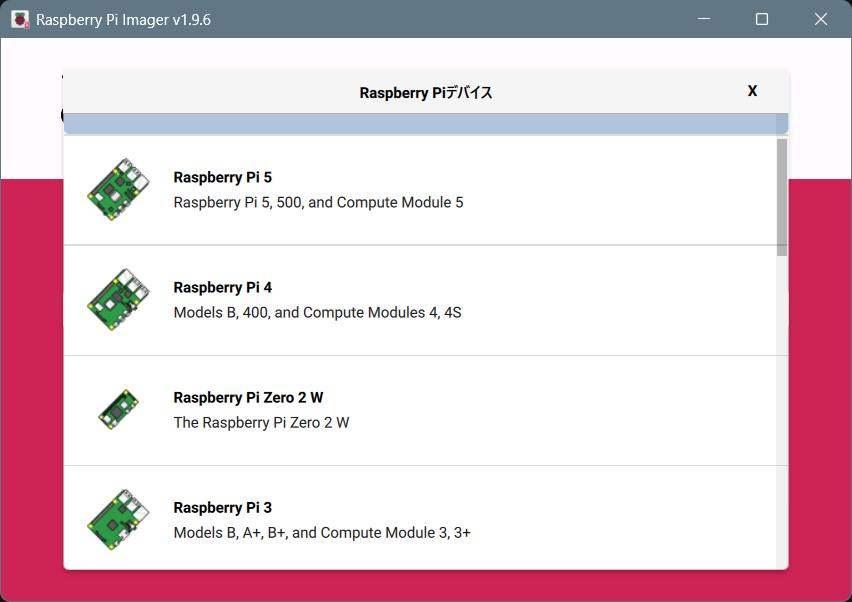Click "Models B, A+, B+, and Compute Module 3, 3+"
The image size is (852, 602).
322,533
